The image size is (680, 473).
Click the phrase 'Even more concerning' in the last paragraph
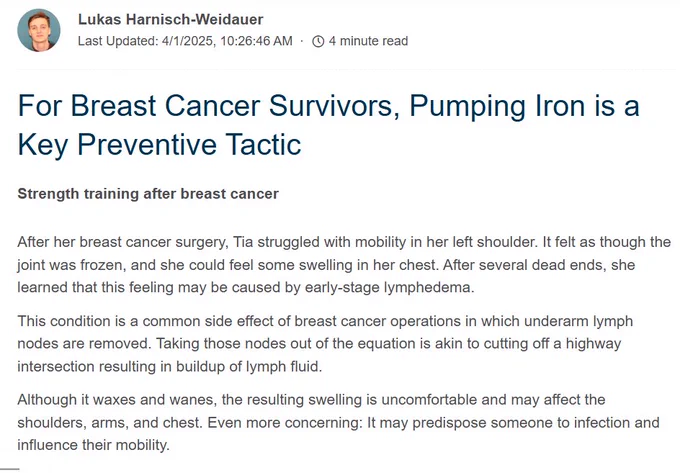tap(284, 423)
